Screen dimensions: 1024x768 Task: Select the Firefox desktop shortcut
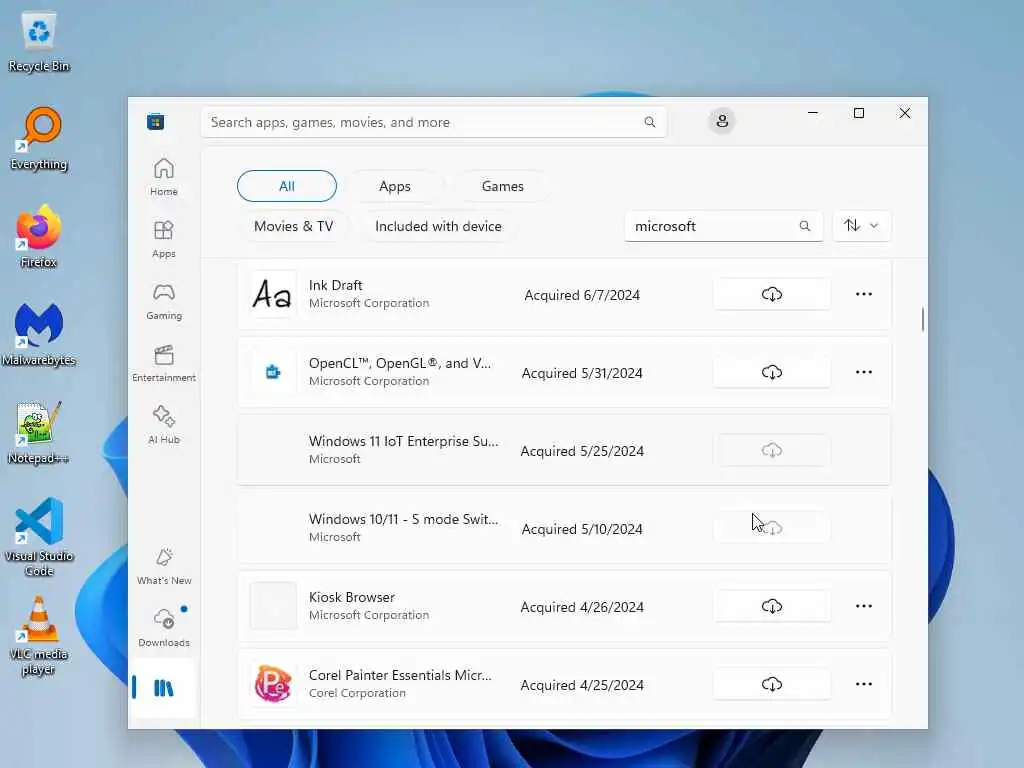point(39,236)
